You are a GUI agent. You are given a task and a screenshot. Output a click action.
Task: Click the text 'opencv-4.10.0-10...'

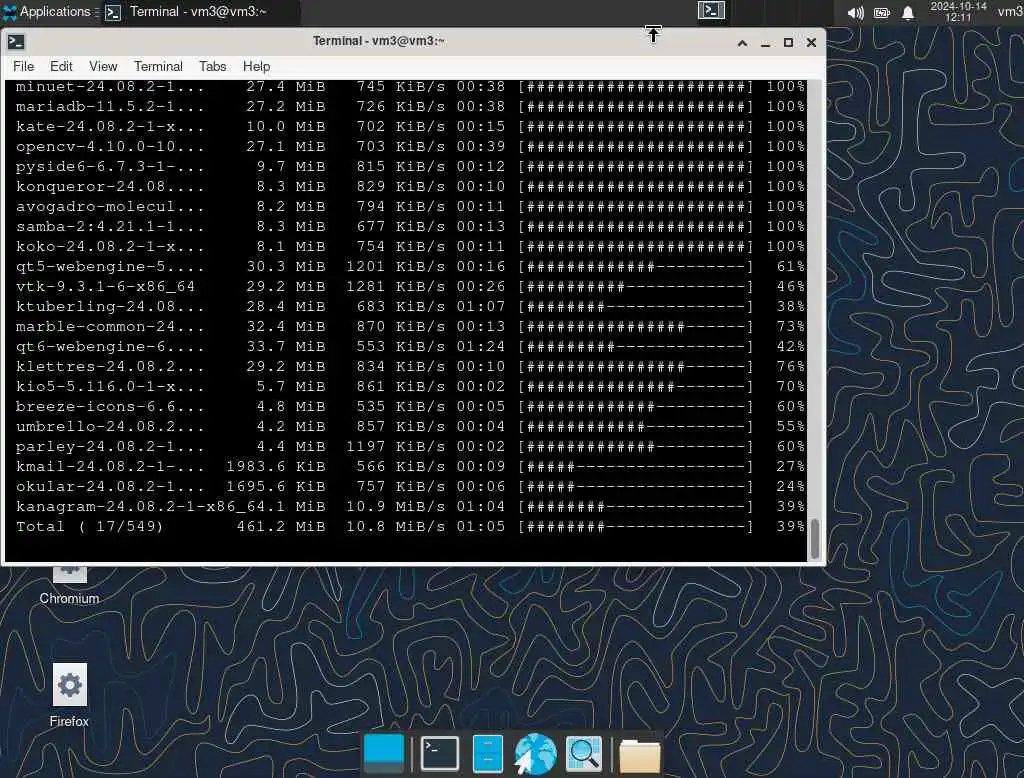coord(110,146)
